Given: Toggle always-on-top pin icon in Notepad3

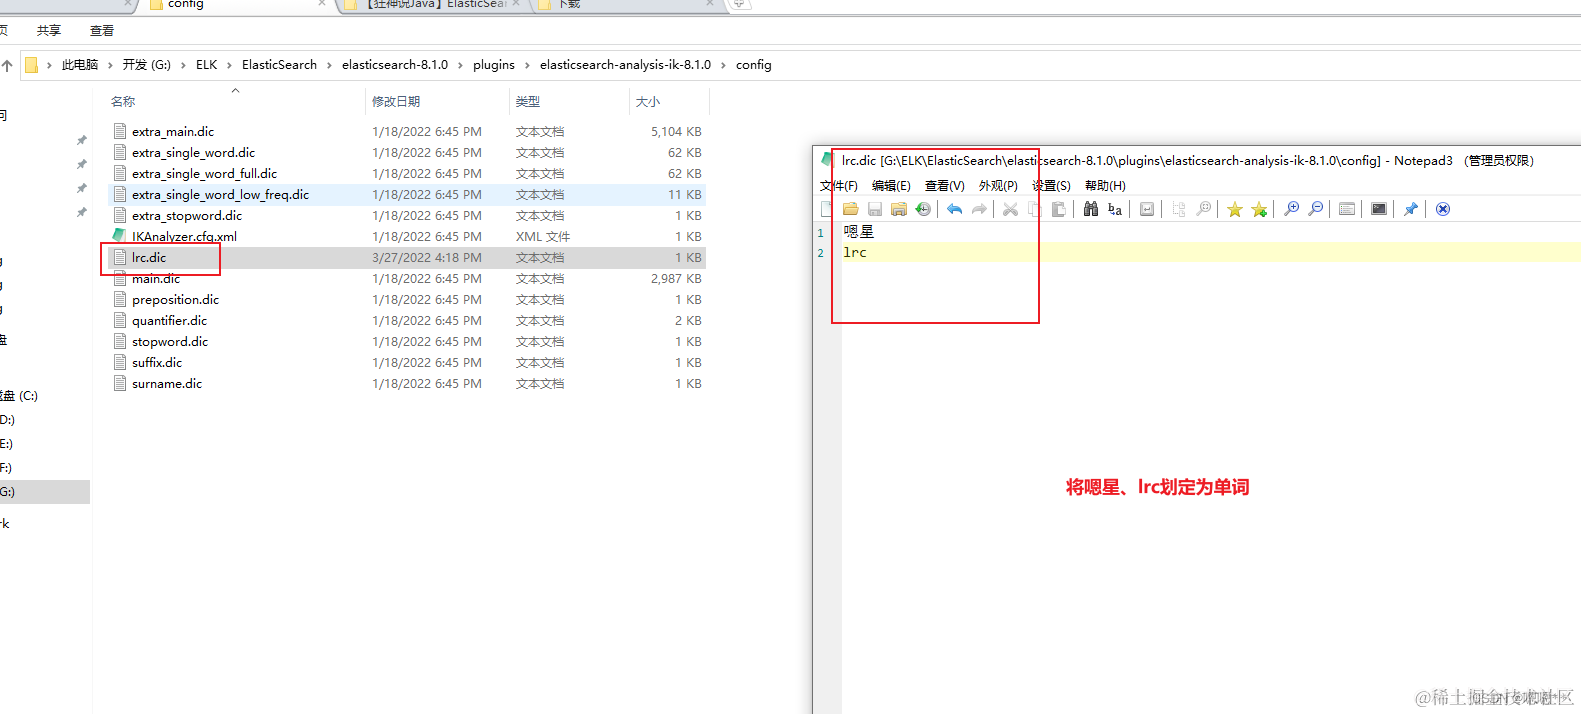Looking at the screenshot, I should tap(1411, 209).
